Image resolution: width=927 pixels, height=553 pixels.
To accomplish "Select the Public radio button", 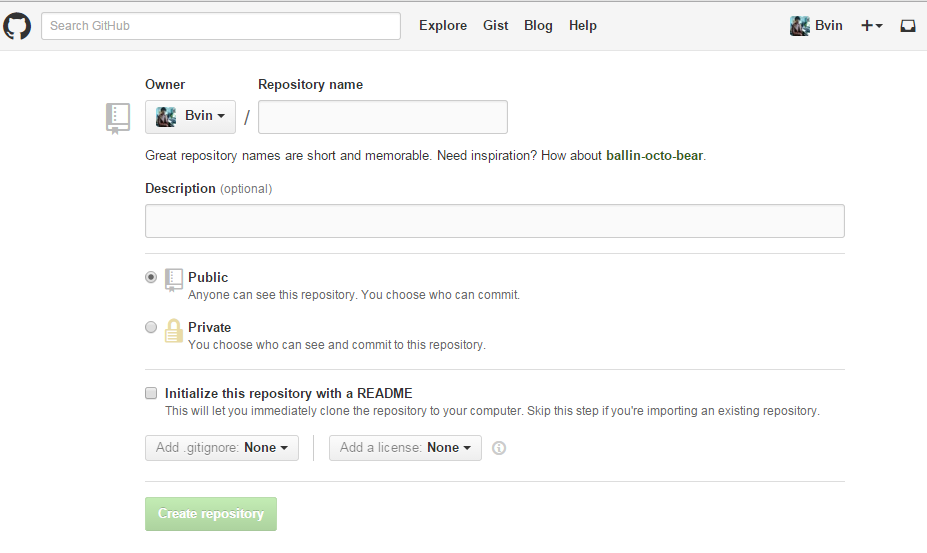I will click(x=151, y=277).
